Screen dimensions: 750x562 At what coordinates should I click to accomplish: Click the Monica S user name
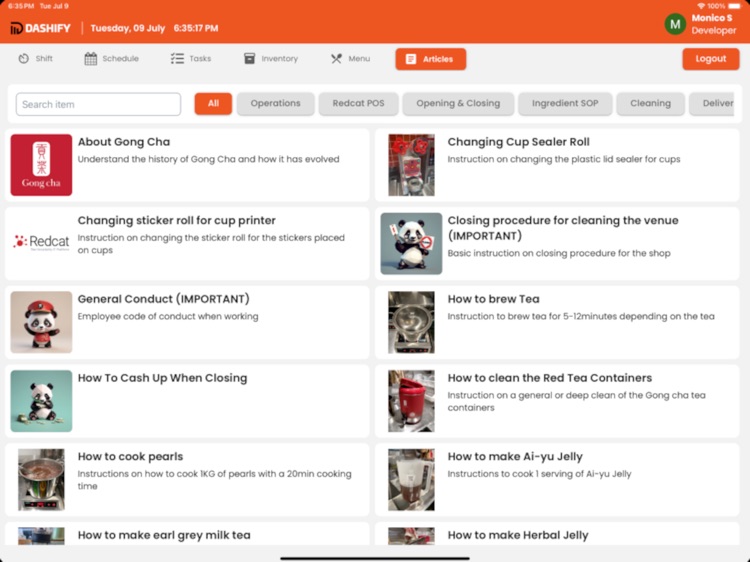point(712,18)
